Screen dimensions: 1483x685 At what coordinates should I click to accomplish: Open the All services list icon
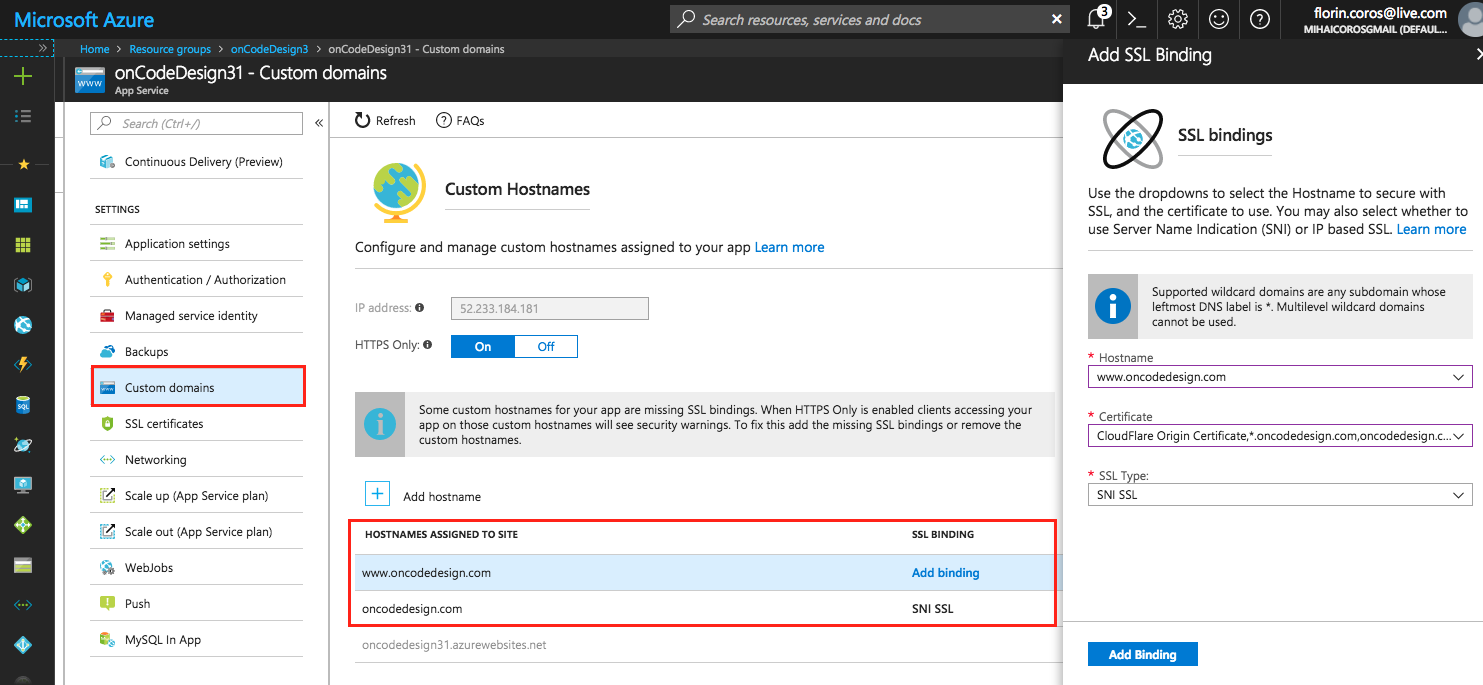click(x=22, y=117)
